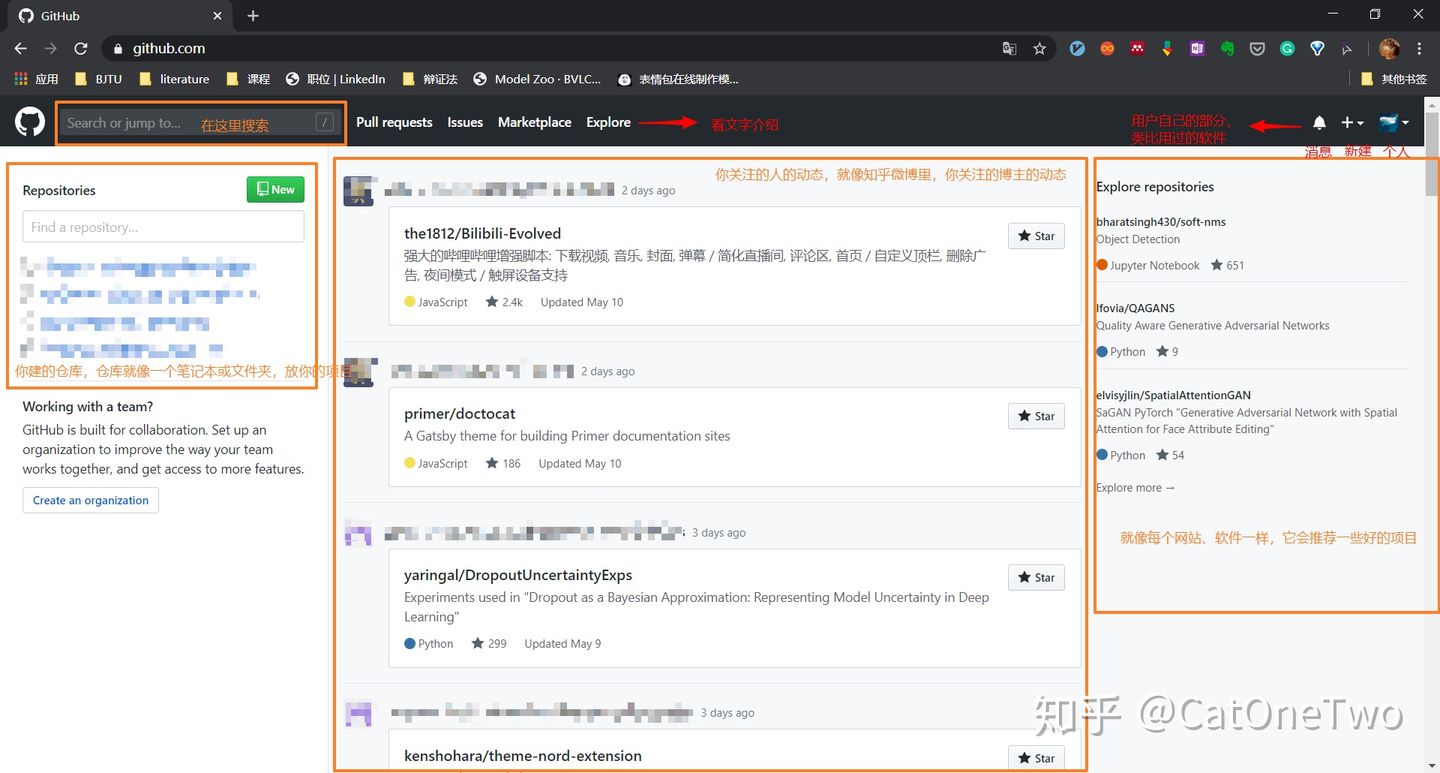Screen dimensions: 1440x773
Task: Click the GitHub octocat logo
Action: click(30, 122)
